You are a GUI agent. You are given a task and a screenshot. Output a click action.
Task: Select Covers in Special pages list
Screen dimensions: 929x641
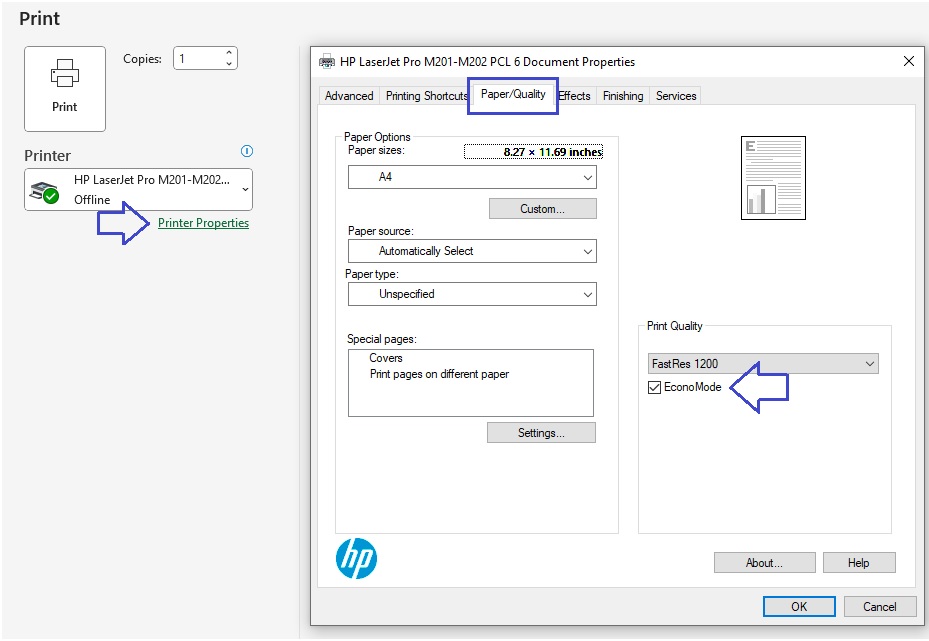(x=386, y=358)
